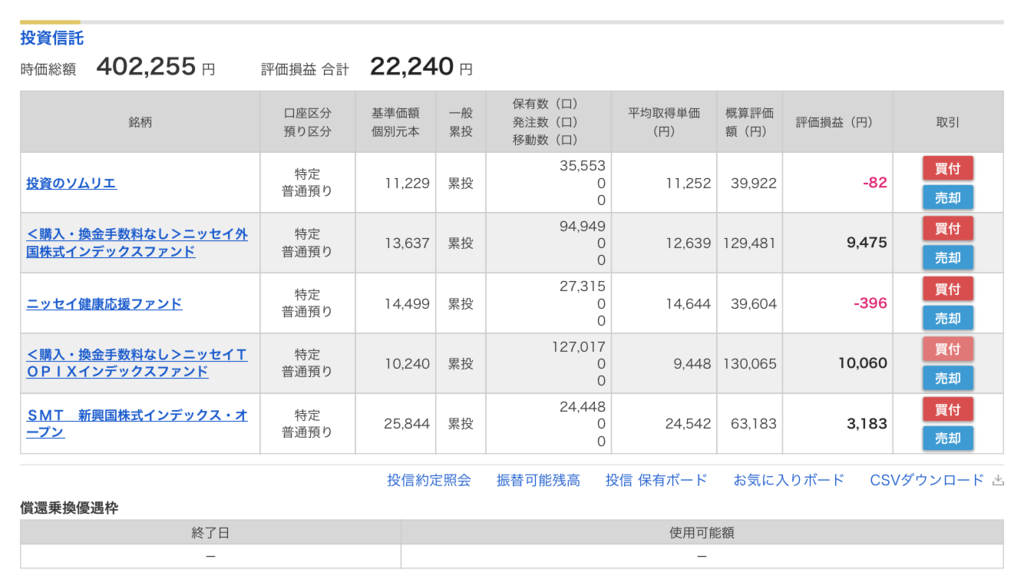Click the 銘柄 column header

click(x=140, y=122)
